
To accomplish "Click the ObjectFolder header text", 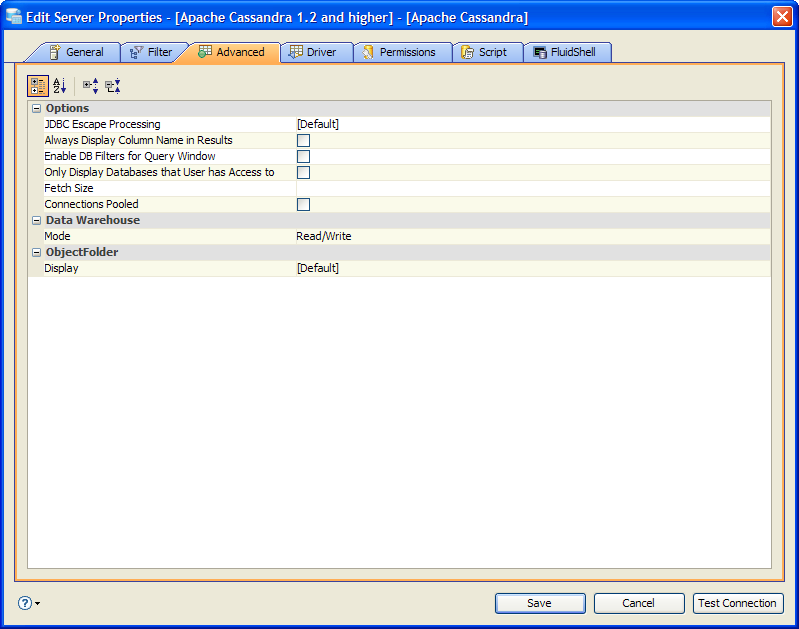I will [x=82, y=252].
